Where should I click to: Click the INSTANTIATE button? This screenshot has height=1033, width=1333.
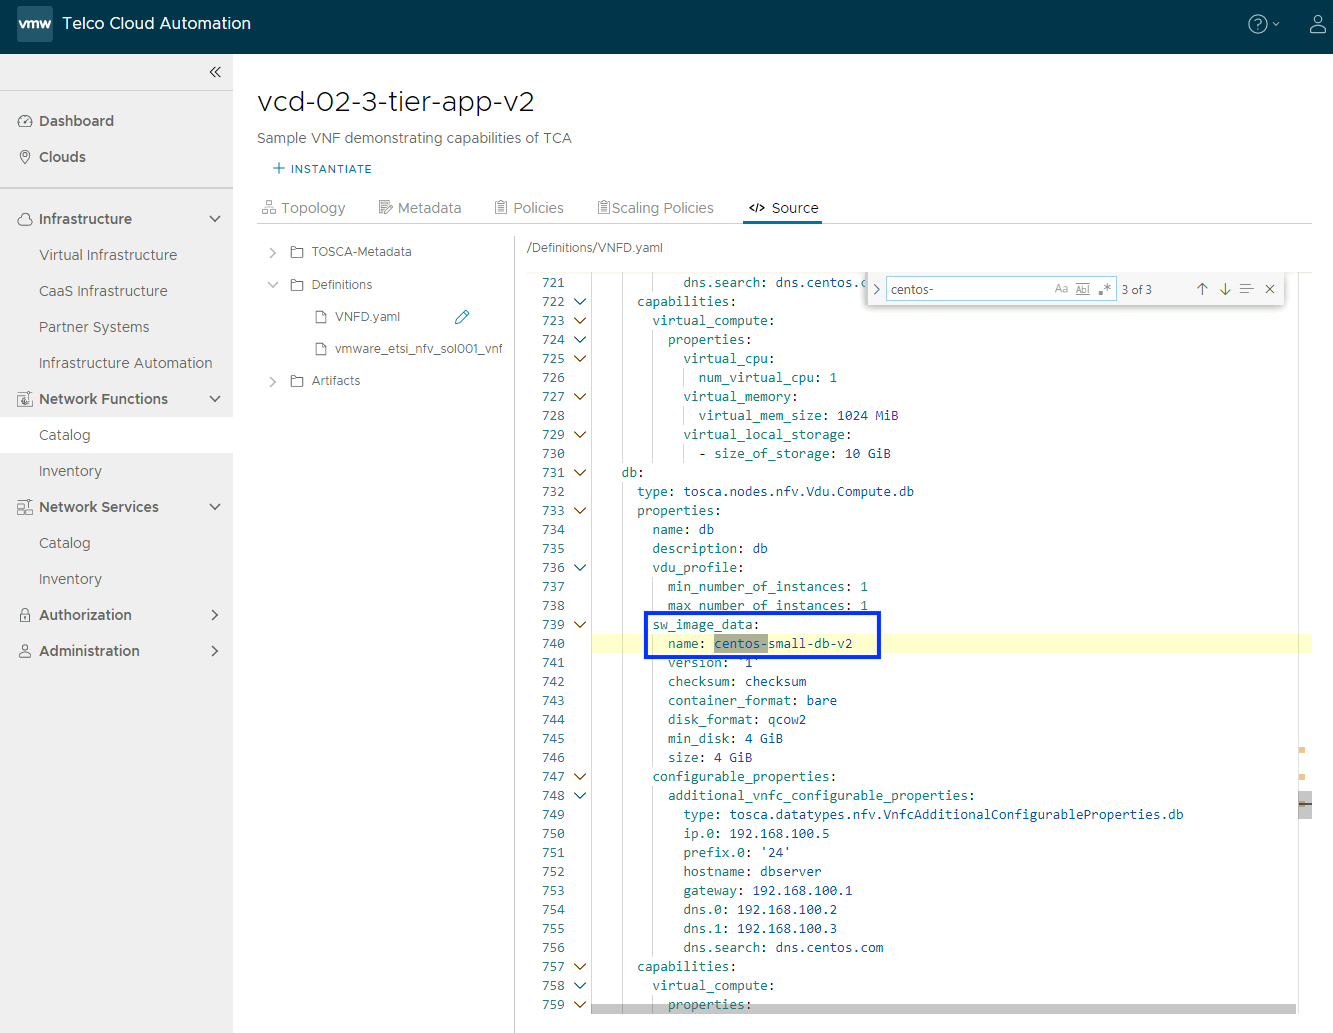tap(322, 169)
